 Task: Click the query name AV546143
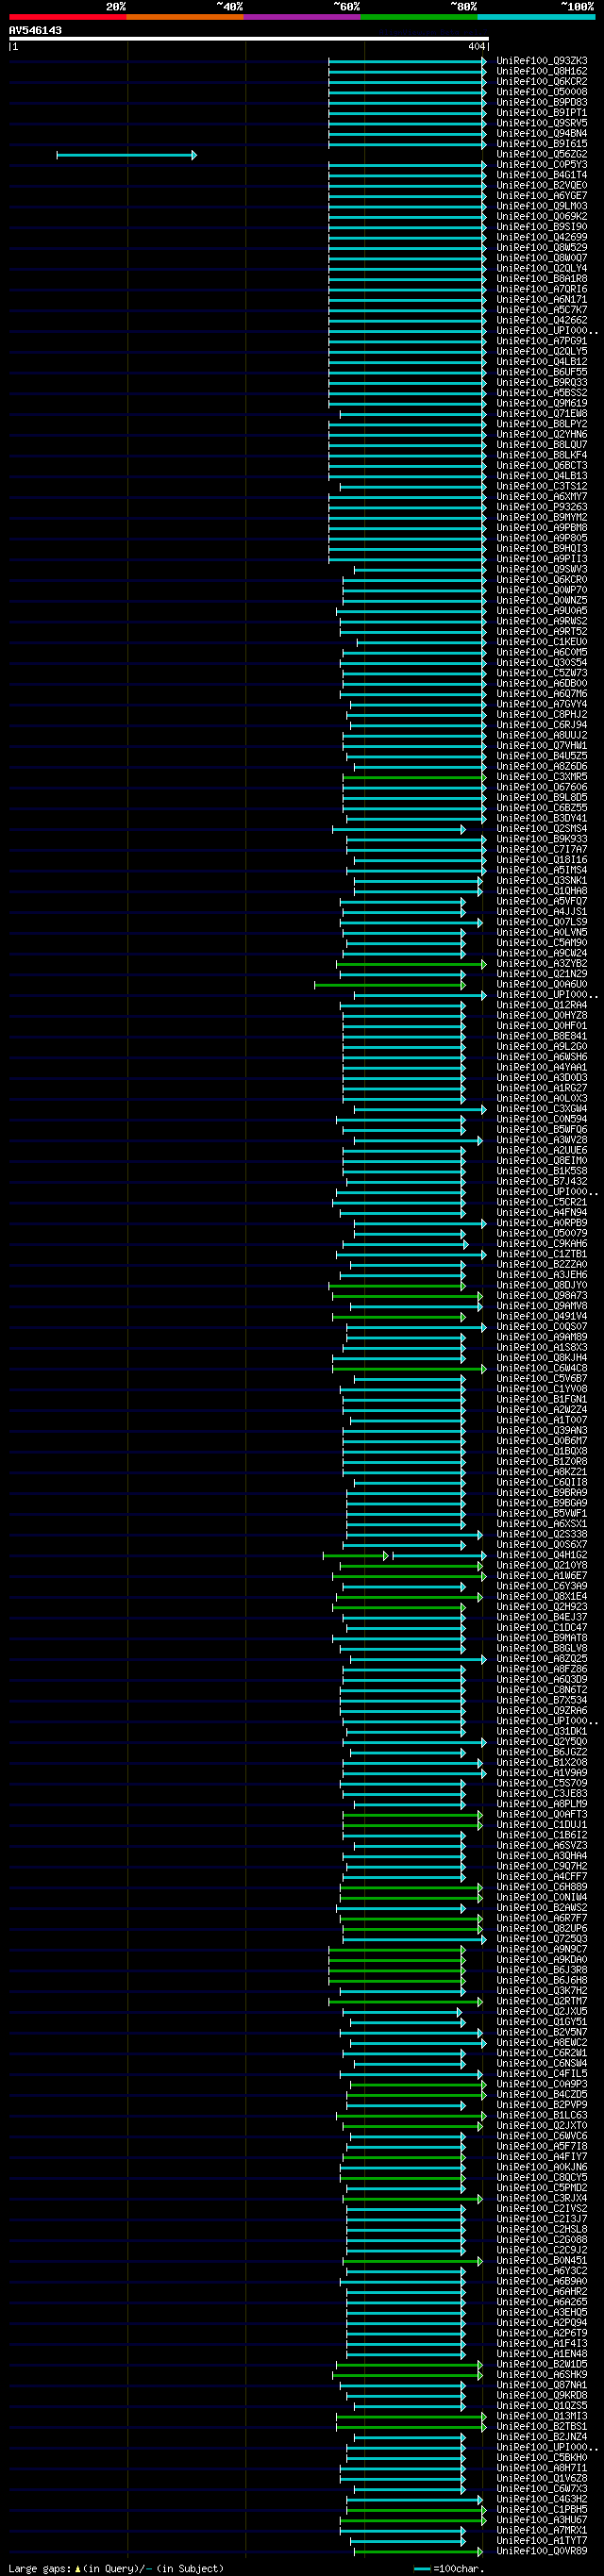point(35,30)
